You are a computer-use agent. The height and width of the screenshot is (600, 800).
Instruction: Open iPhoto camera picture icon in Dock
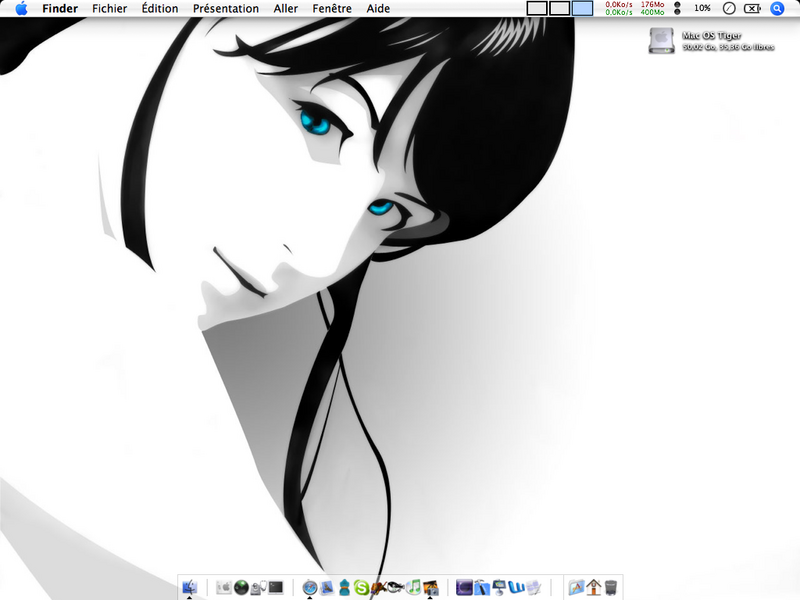[431, 588]
